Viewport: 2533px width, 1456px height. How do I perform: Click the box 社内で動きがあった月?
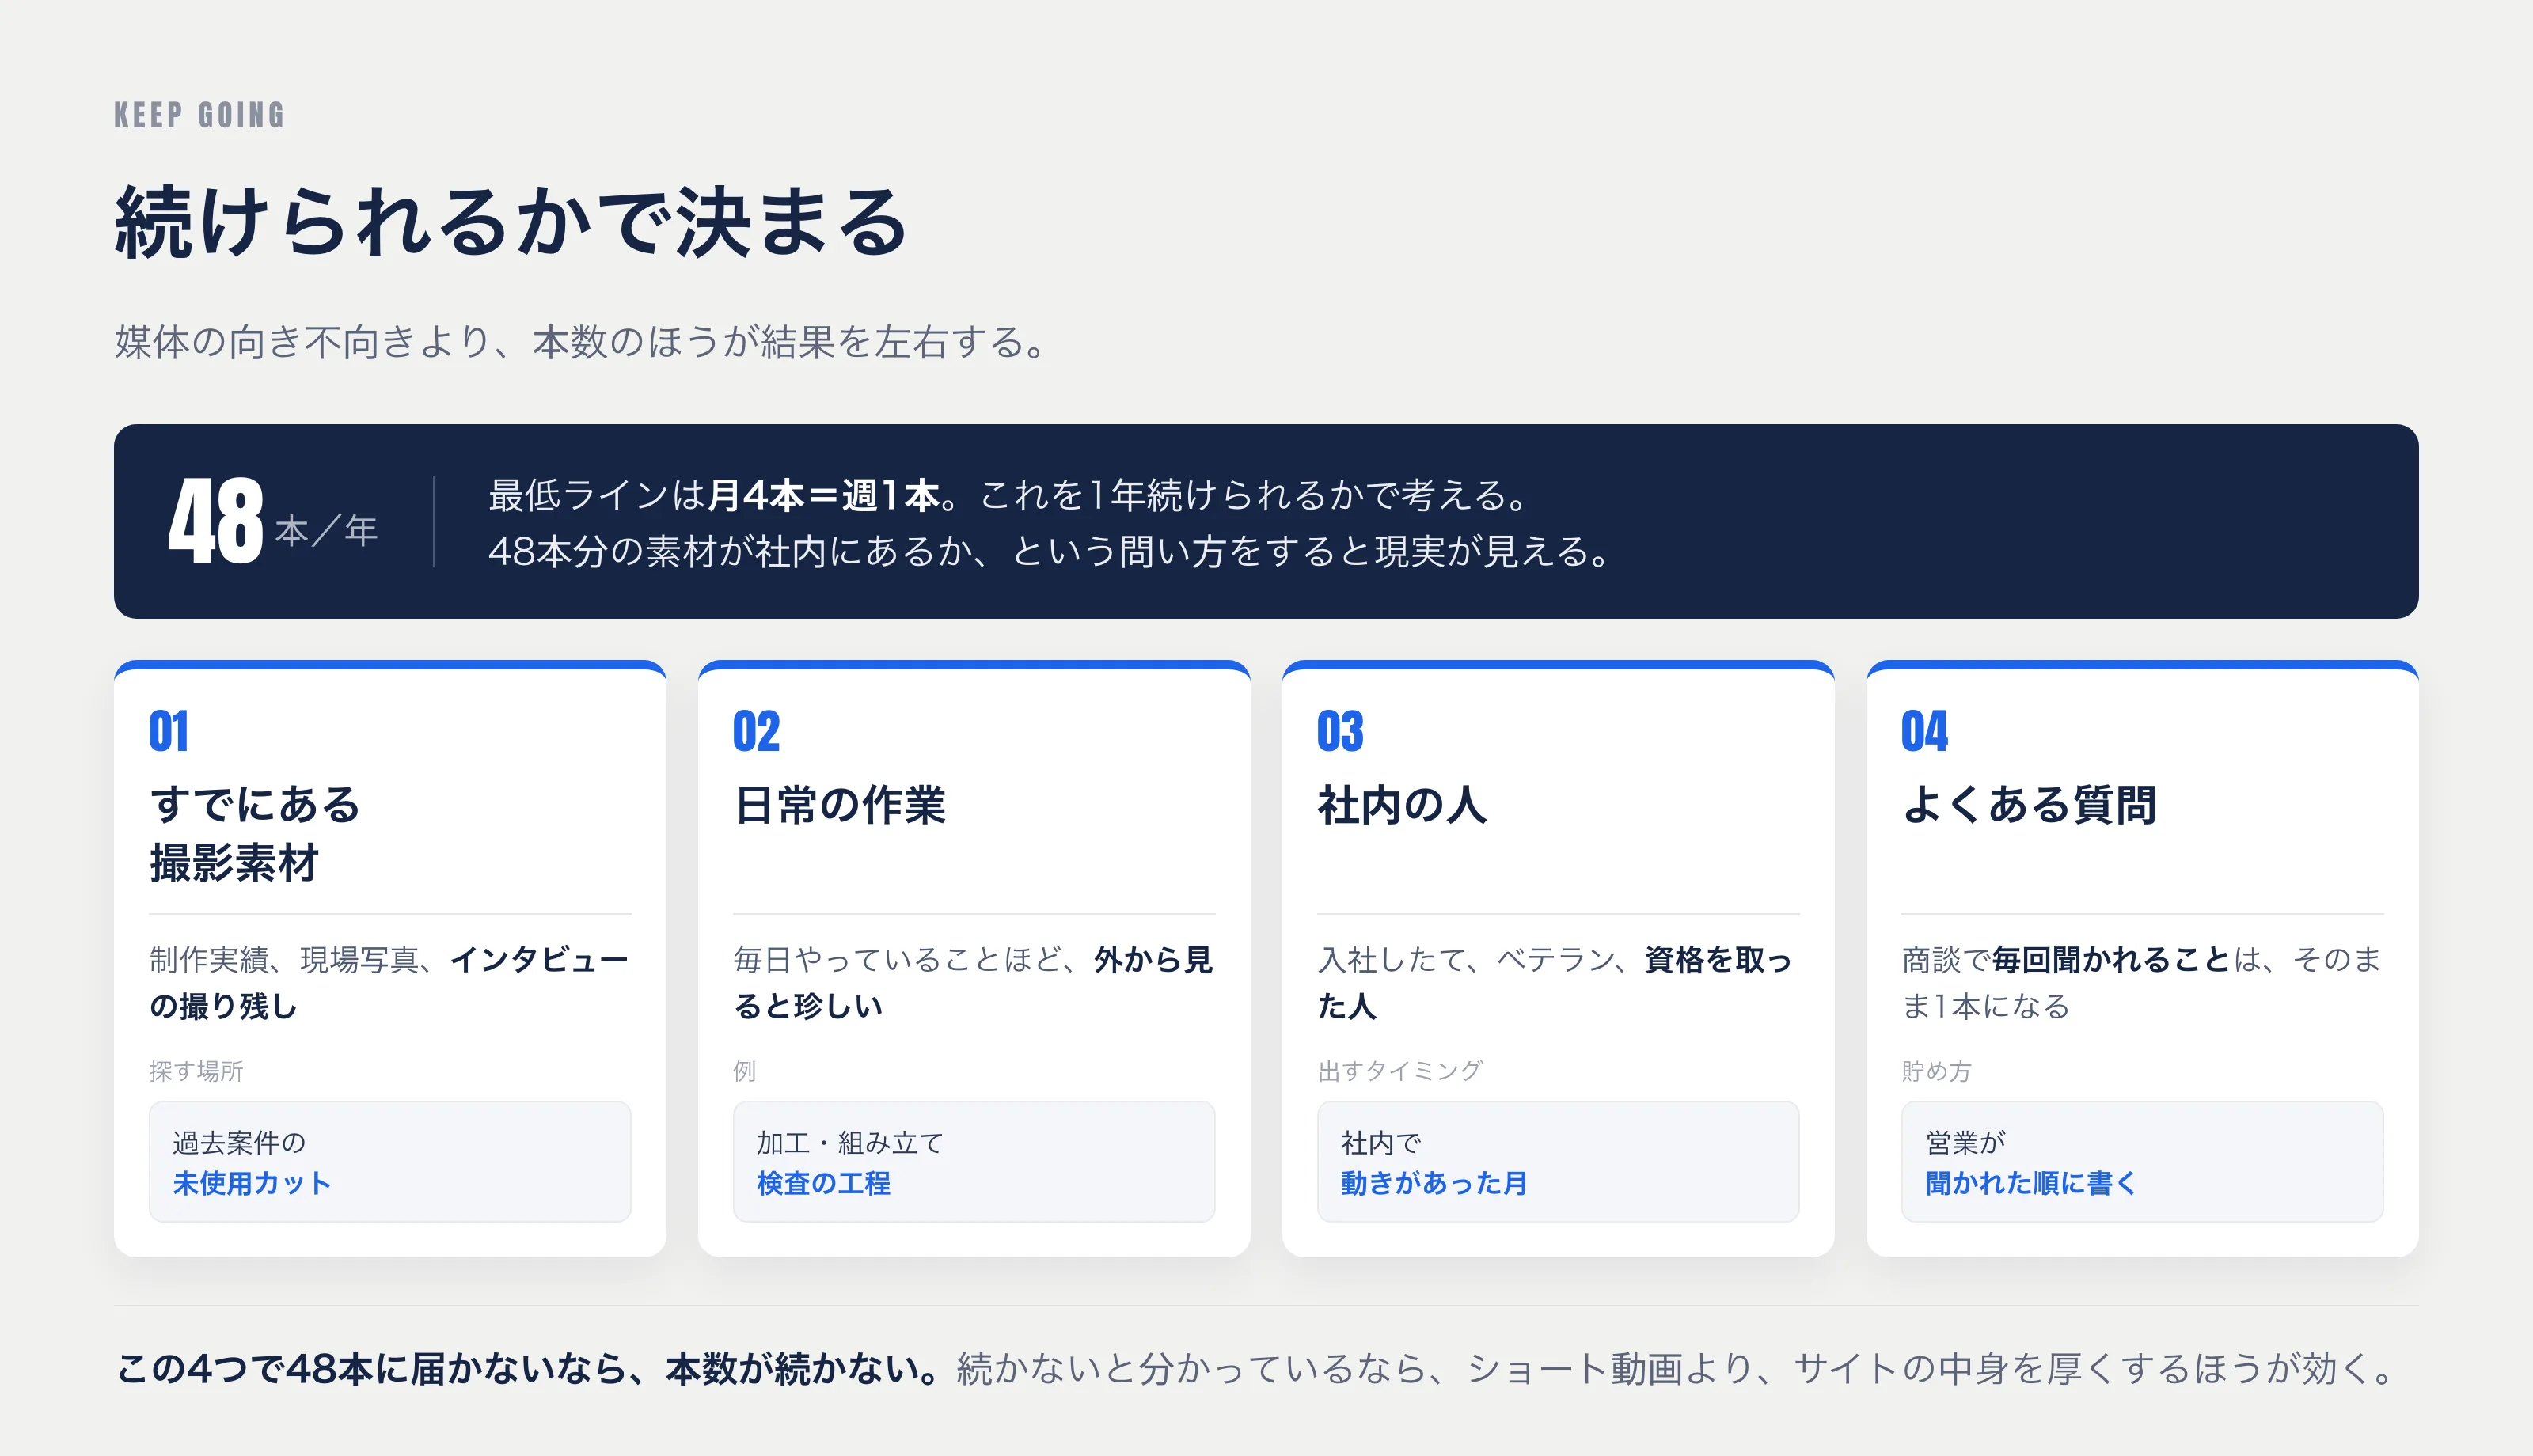[x=1558, y=1162]
